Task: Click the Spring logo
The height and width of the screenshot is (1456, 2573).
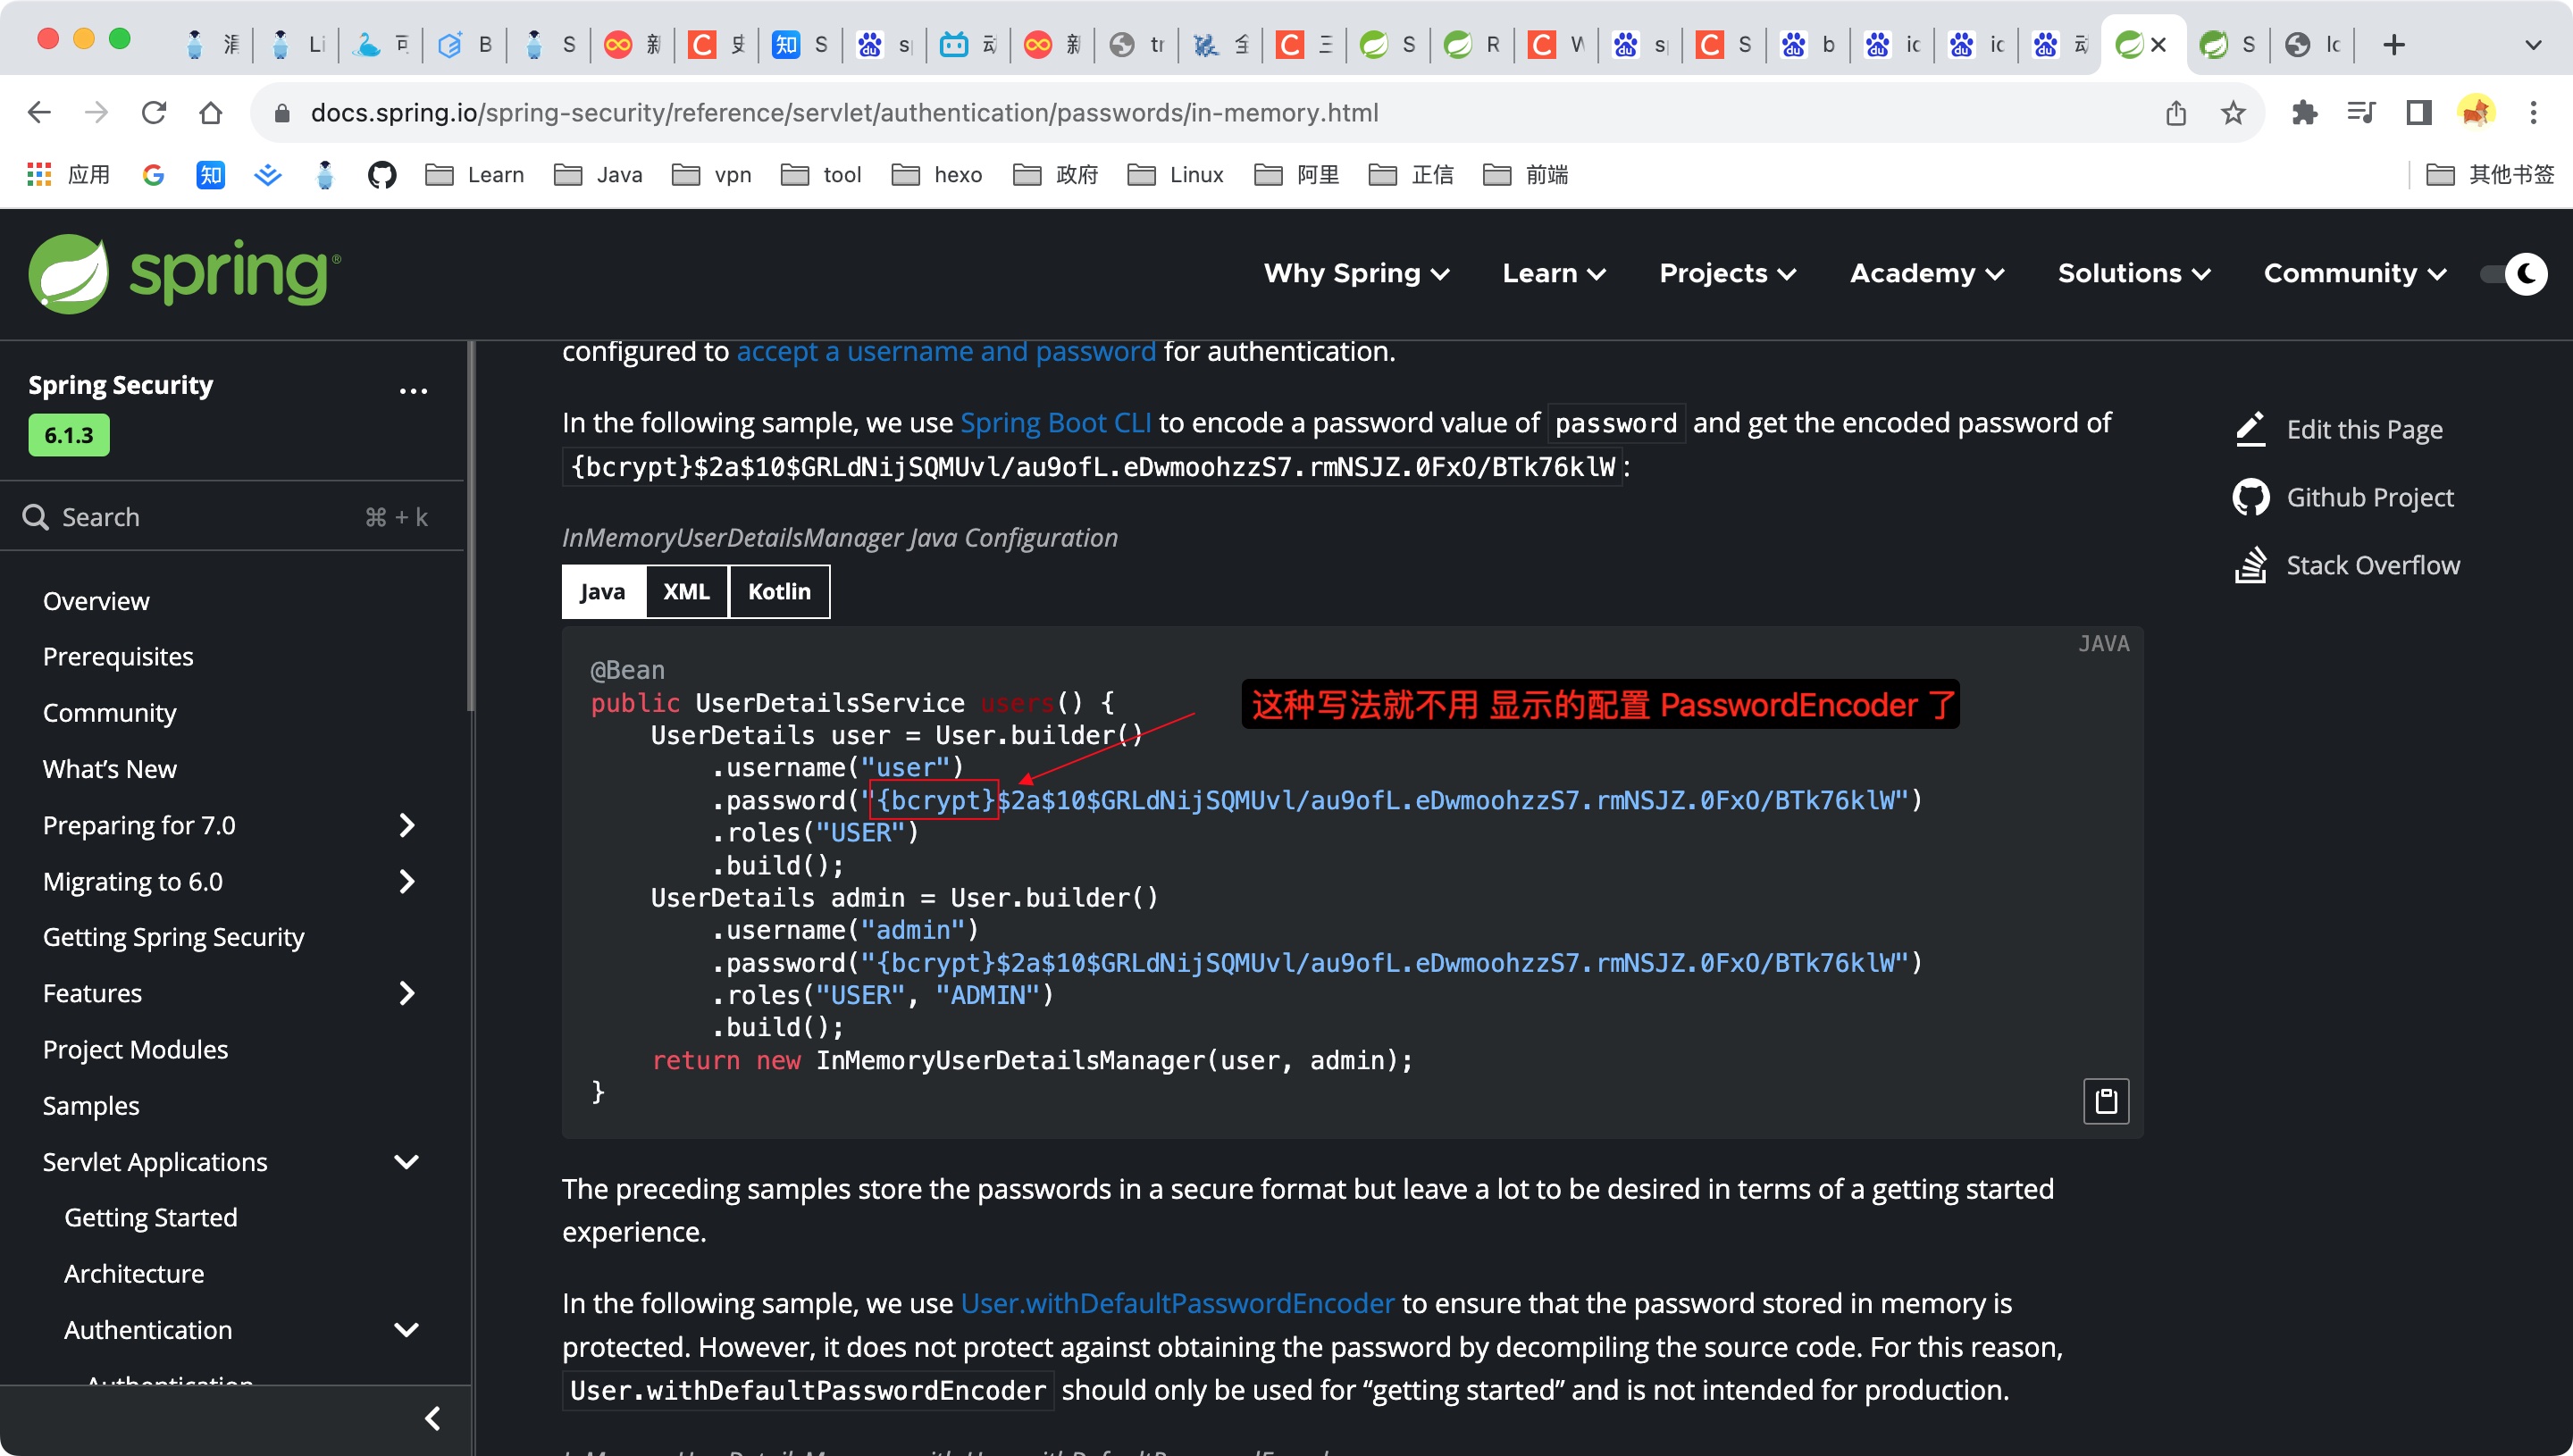Action: tap(185, 273)
